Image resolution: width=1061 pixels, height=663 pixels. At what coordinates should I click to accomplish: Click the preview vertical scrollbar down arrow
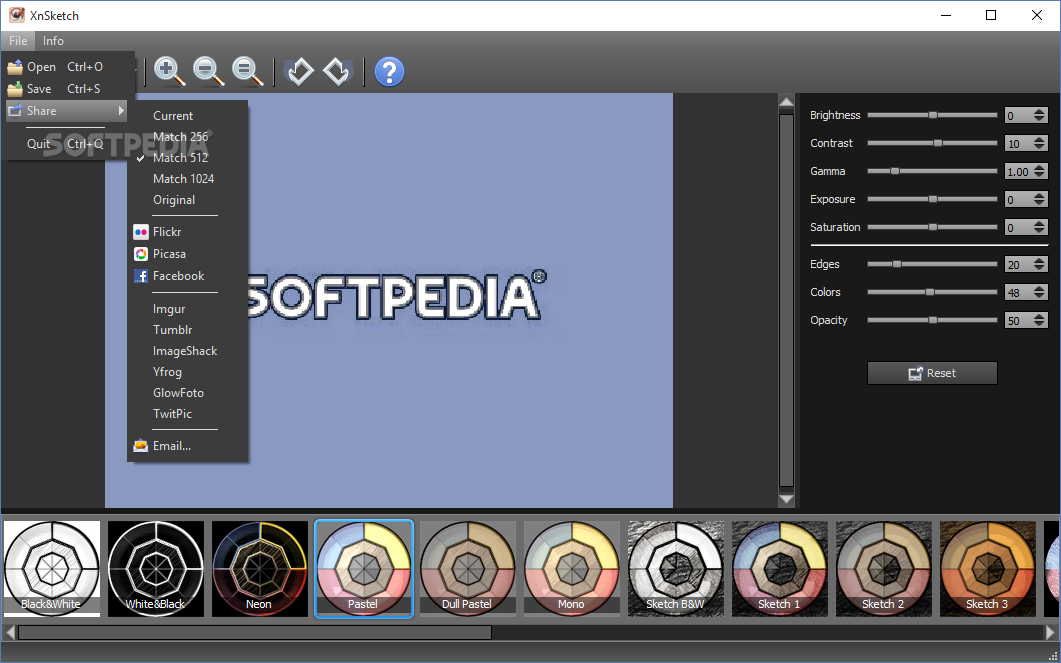coord(786,499)
